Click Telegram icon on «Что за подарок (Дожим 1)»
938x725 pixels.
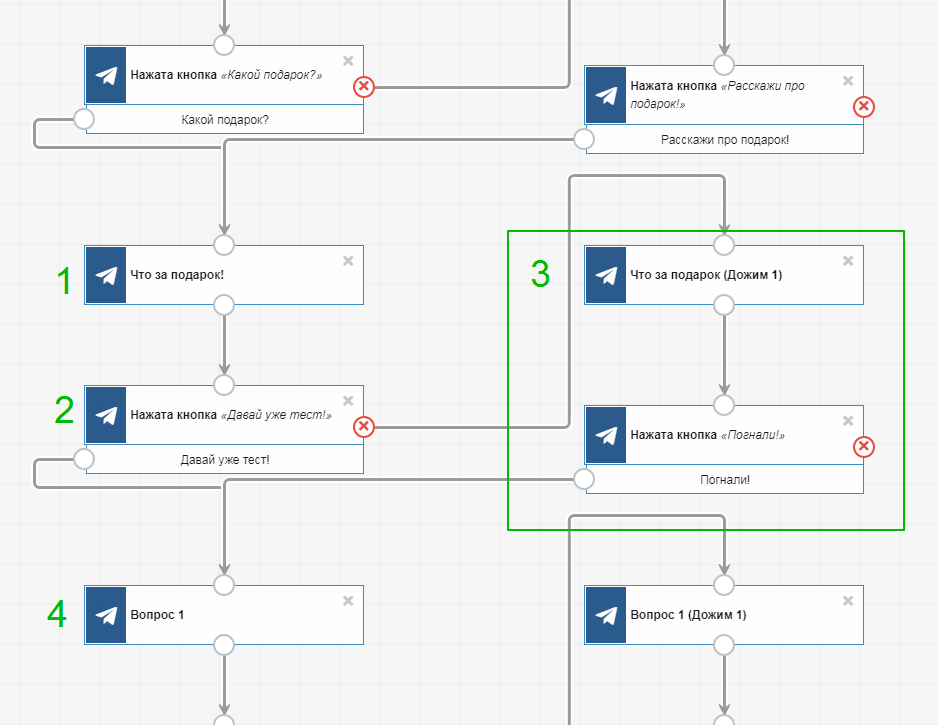pos(606,275)
